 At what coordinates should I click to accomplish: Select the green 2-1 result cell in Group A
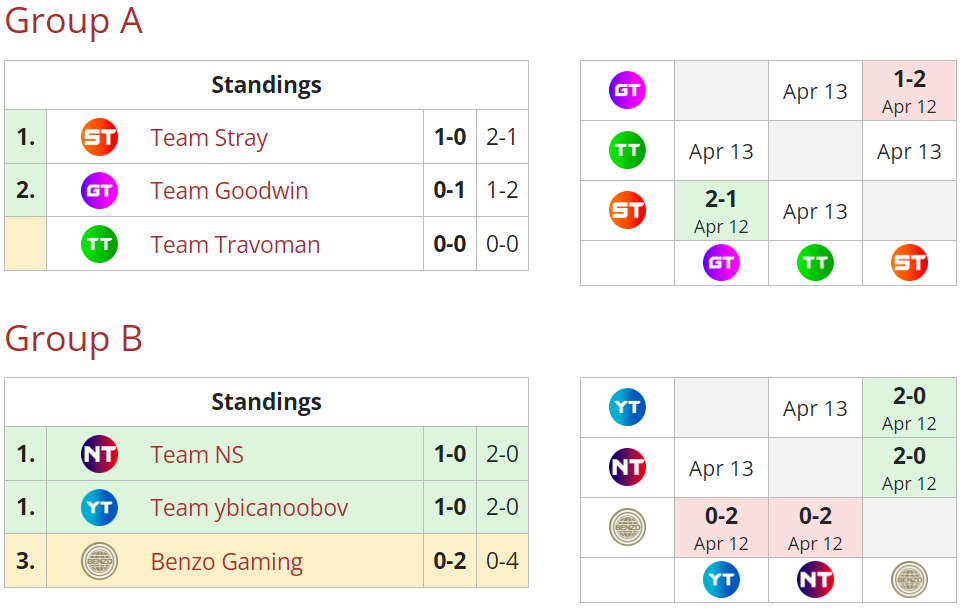click(x=721, y=211)
